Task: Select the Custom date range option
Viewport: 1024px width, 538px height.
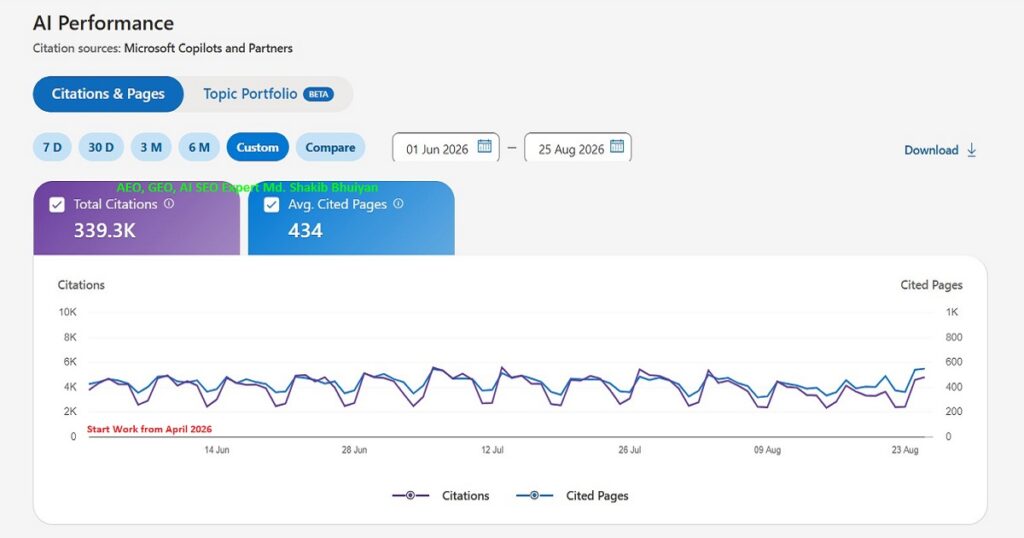Action: [x=257, y=147]
